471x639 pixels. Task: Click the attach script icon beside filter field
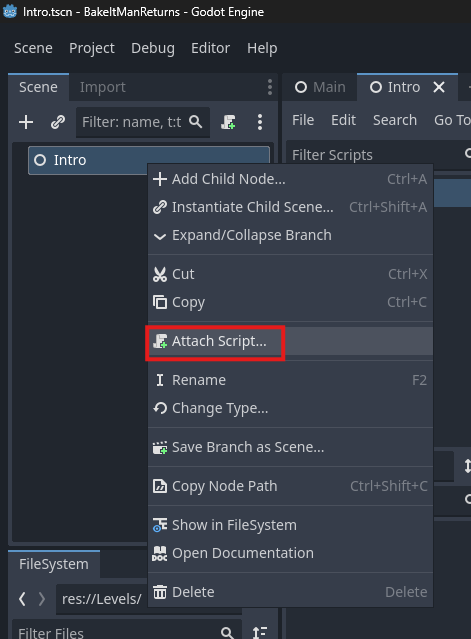228,122
